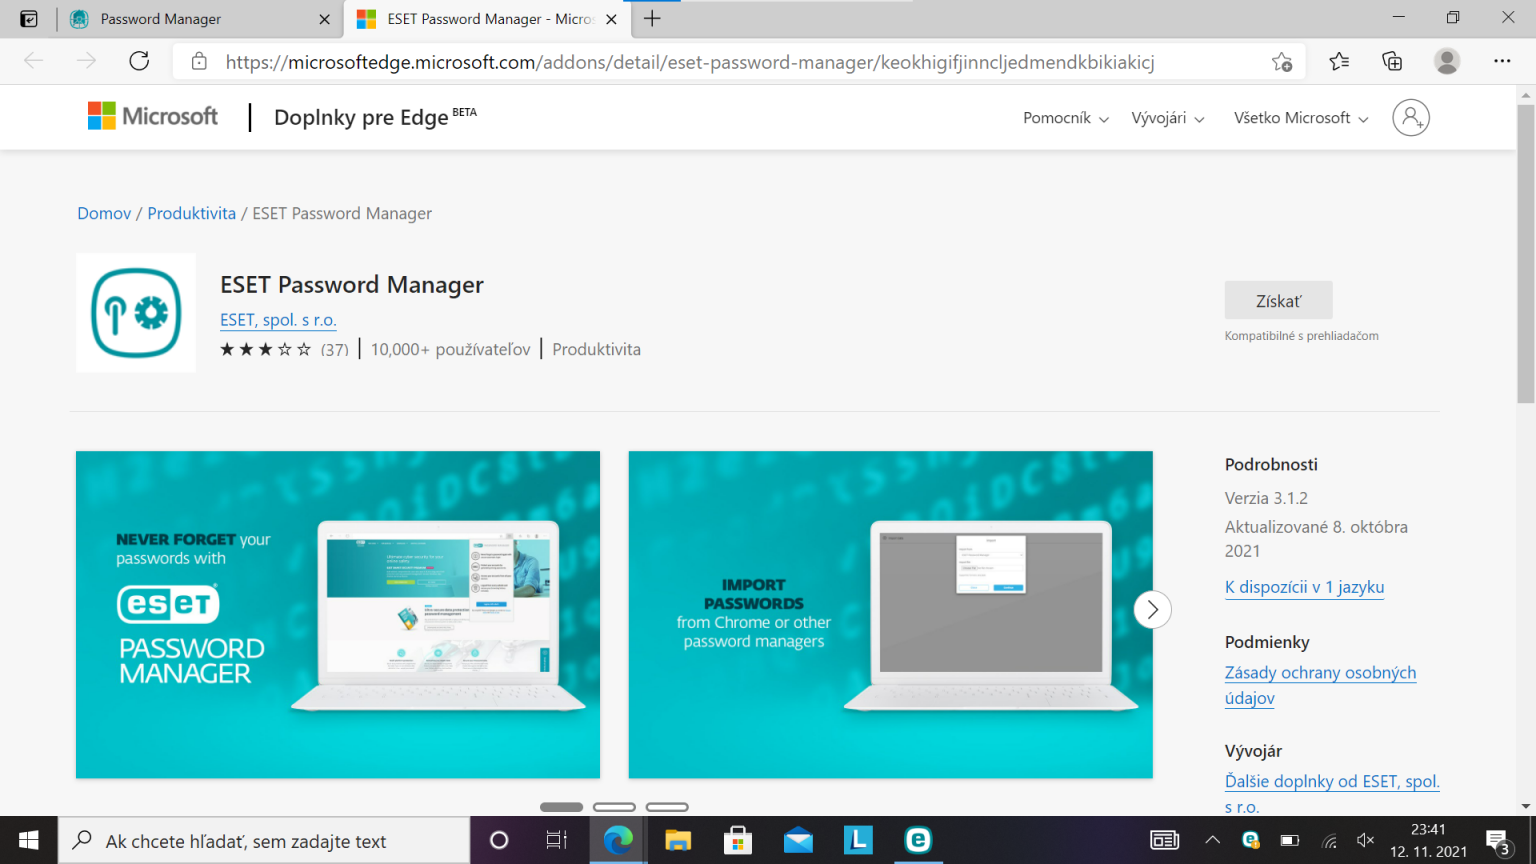Switch to the Password Manager tab
The image size is (1536, 864).
(x=200, y=19)
